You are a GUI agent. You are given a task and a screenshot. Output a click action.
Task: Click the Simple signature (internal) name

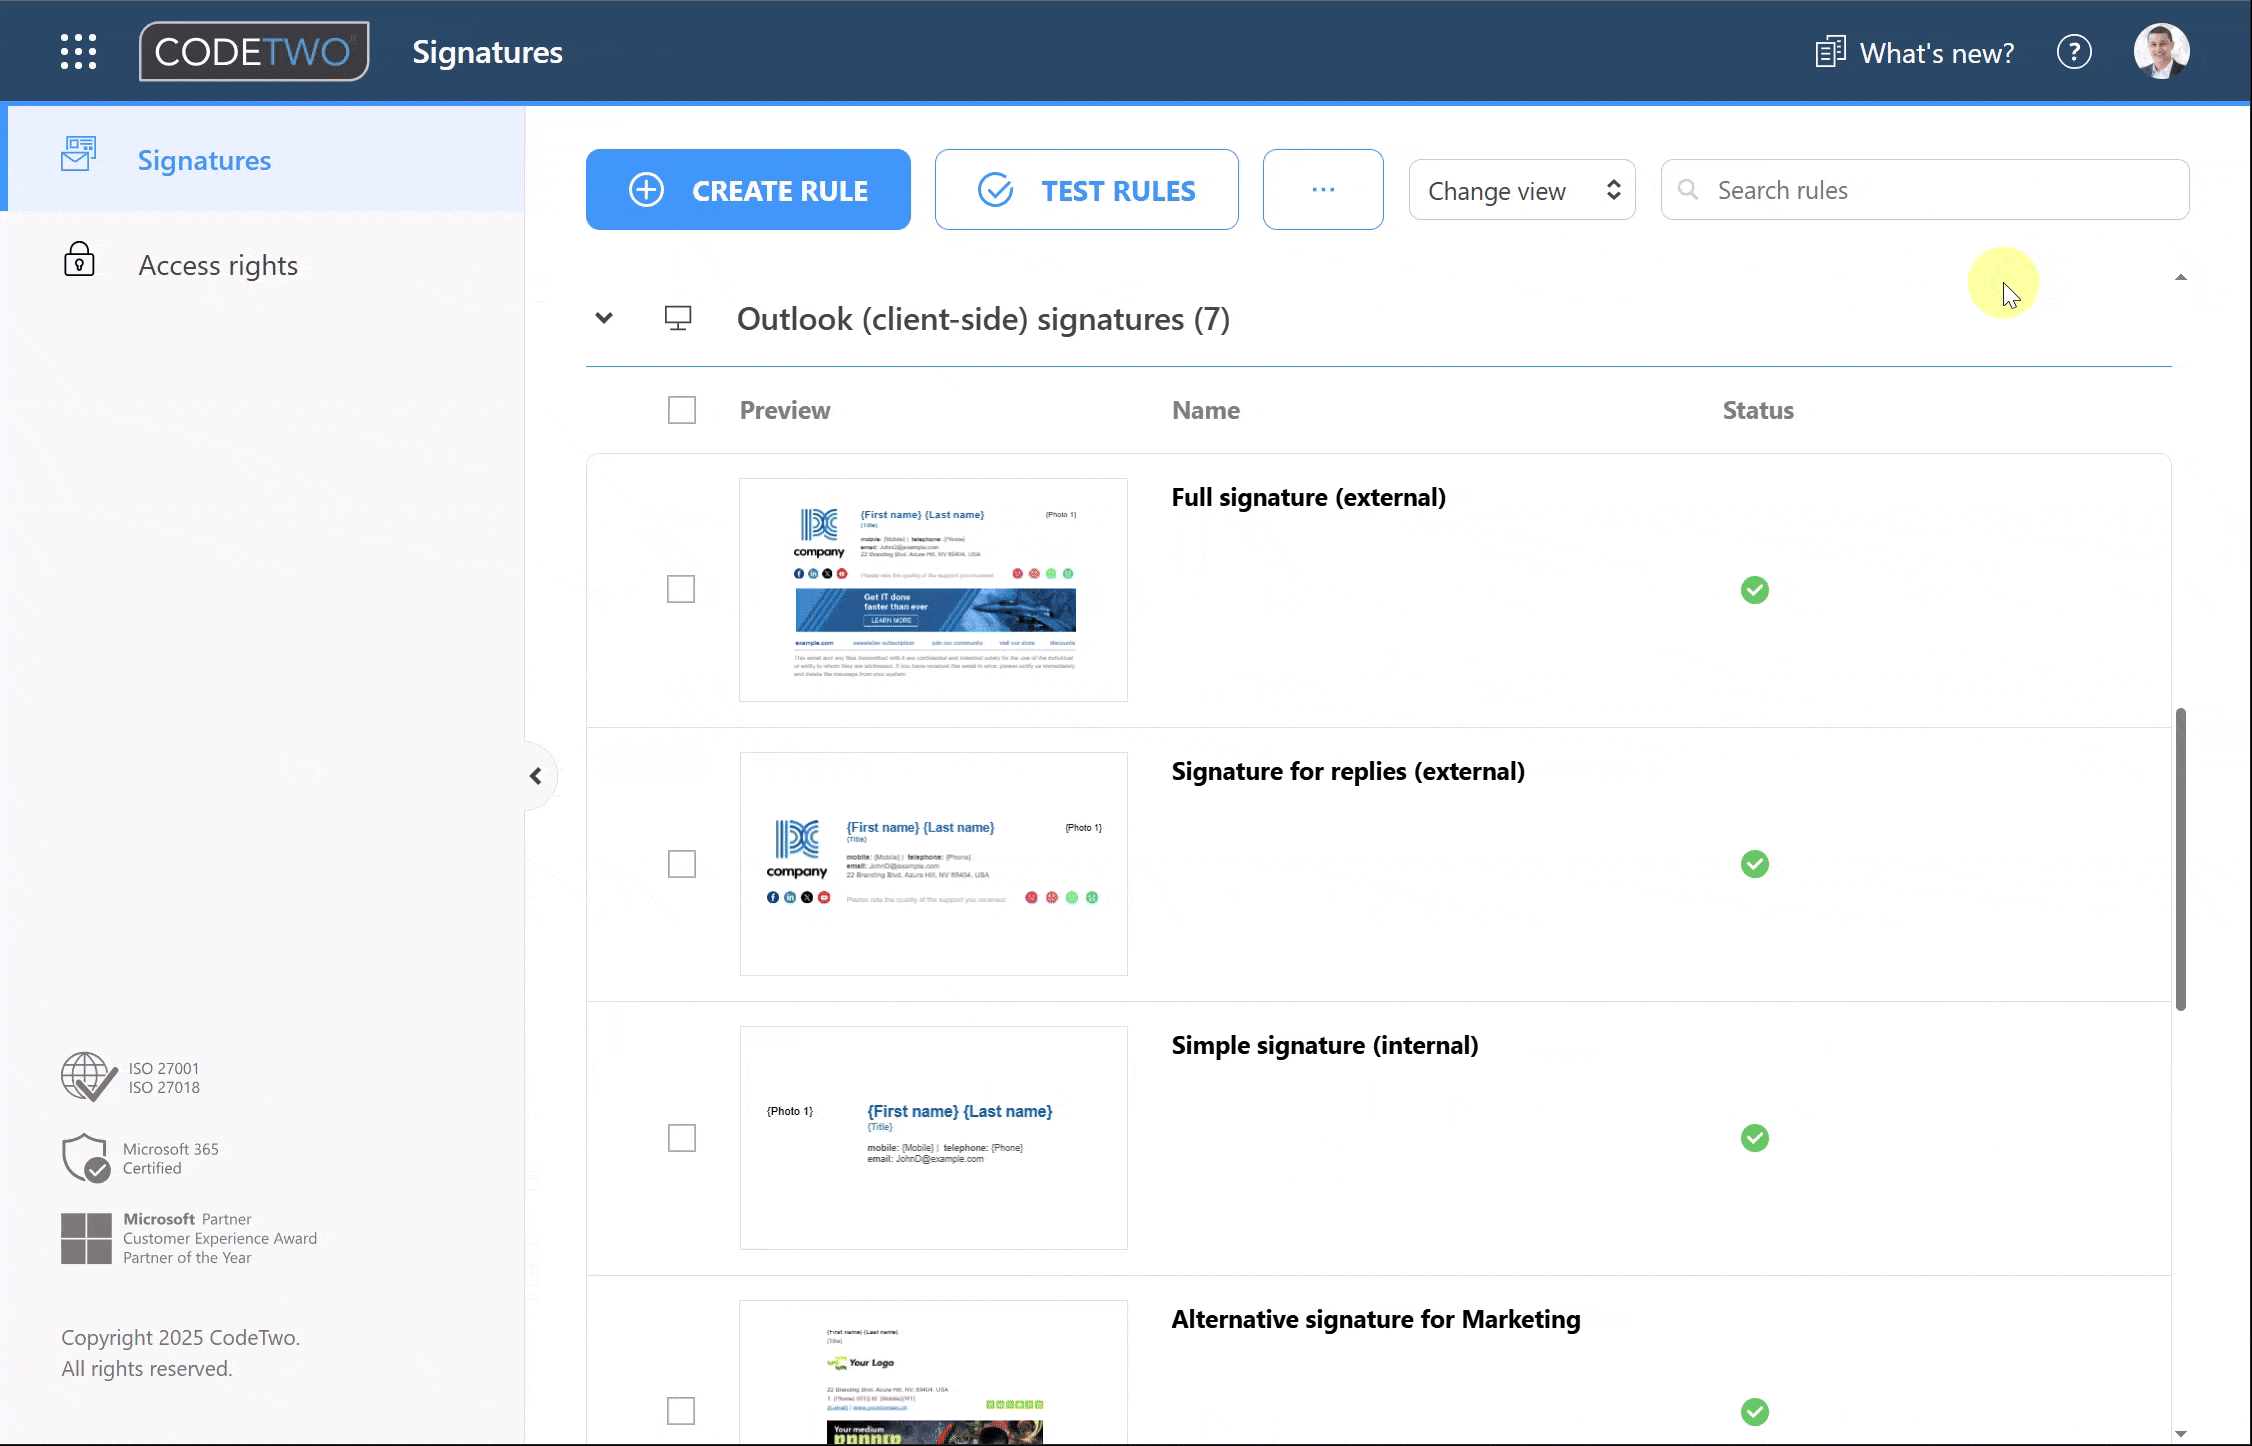(1325, 1045)
